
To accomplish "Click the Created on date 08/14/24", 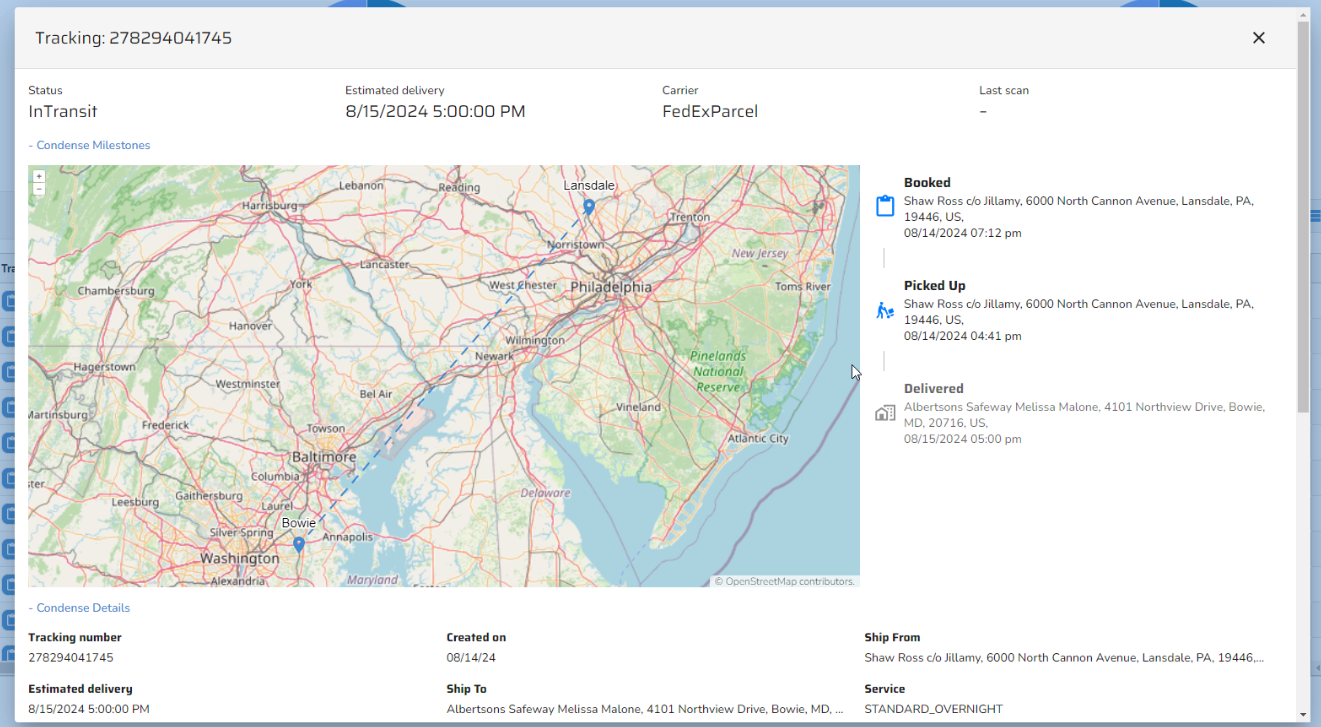I will pyautogui.click(x=470, y=658).
